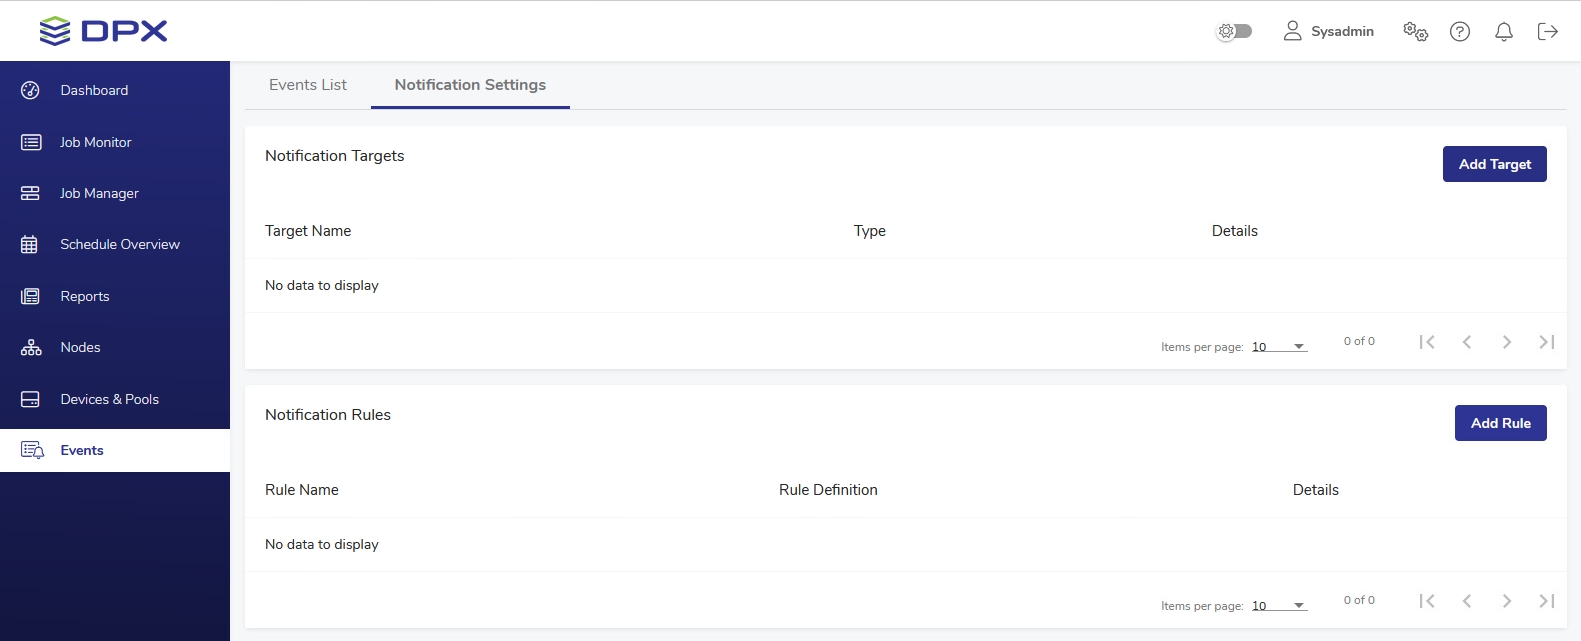Sort by Target Name column header

(x=308, y=231)
